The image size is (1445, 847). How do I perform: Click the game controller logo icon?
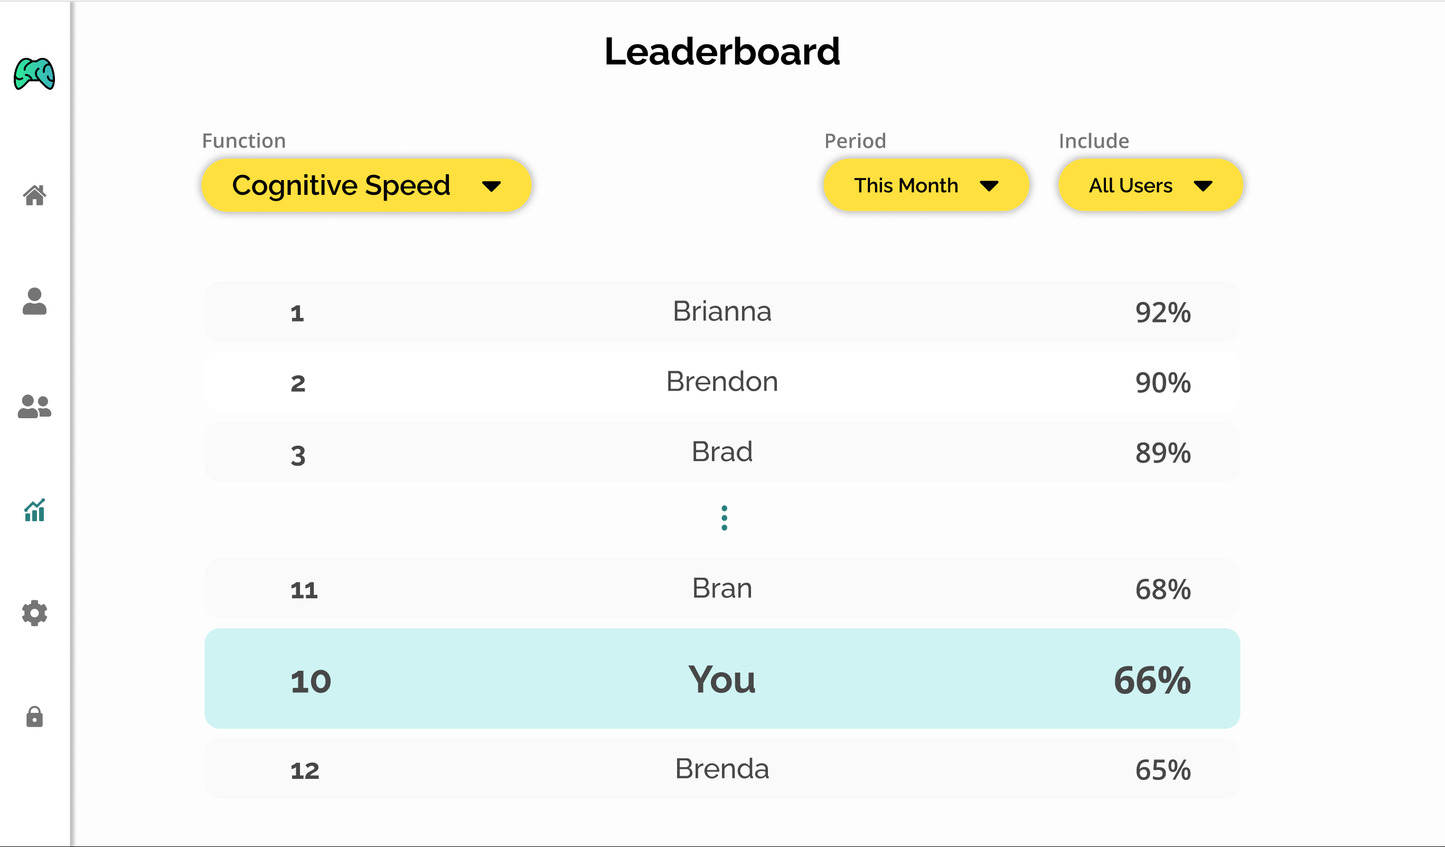34,74
